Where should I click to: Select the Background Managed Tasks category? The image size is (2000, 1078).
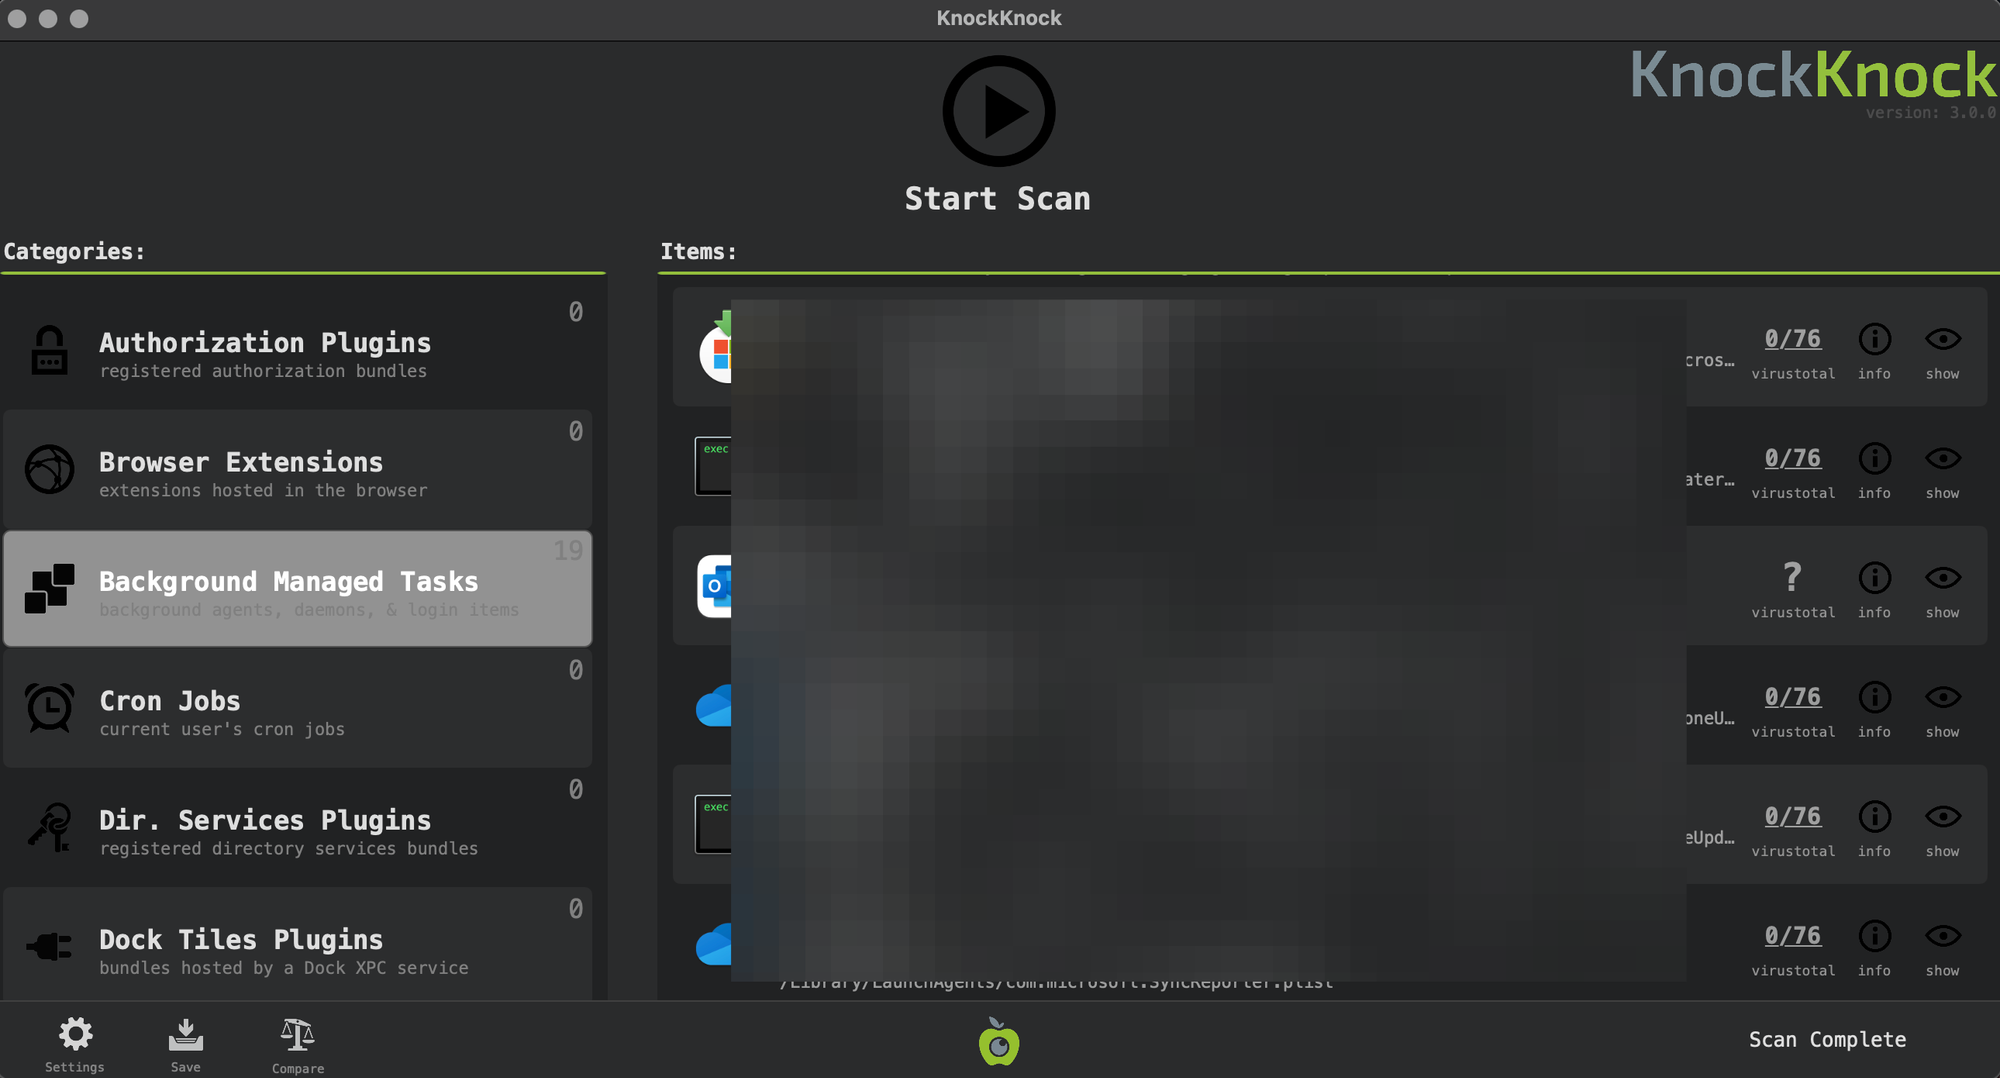pyautogui.click(x=298, y=588)
